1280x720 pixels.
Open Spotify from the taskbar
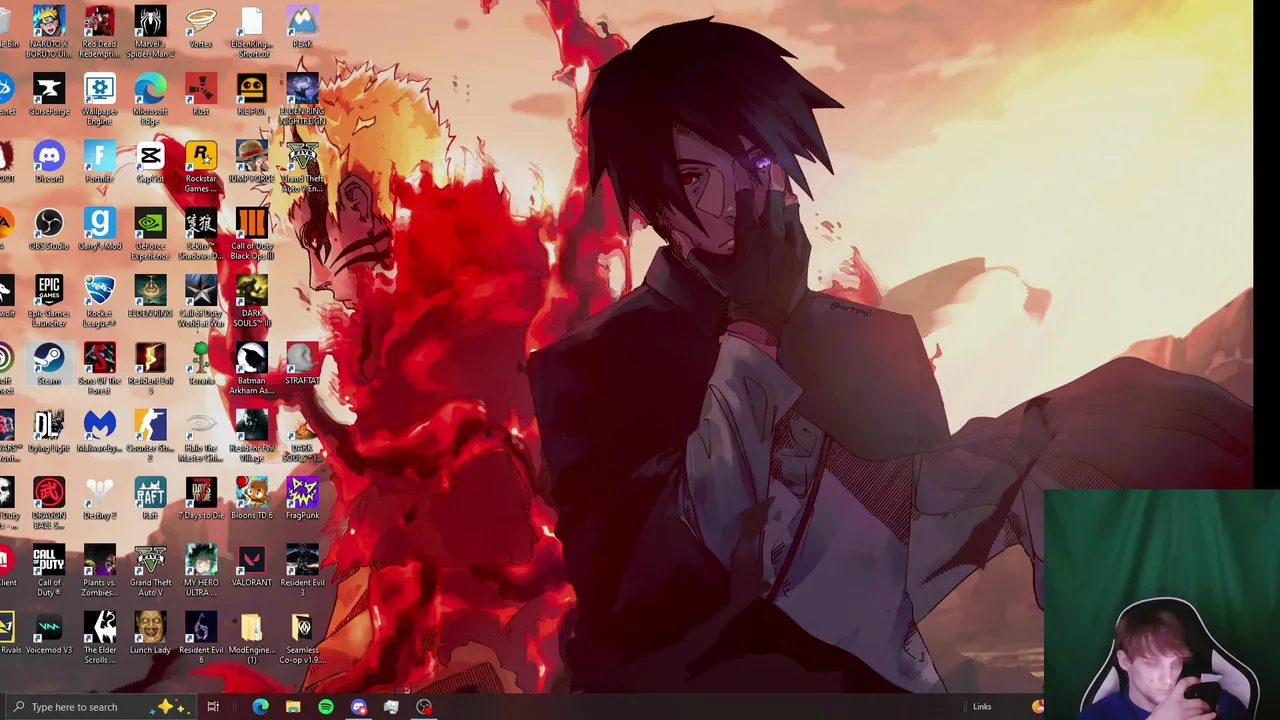[326, 707]
